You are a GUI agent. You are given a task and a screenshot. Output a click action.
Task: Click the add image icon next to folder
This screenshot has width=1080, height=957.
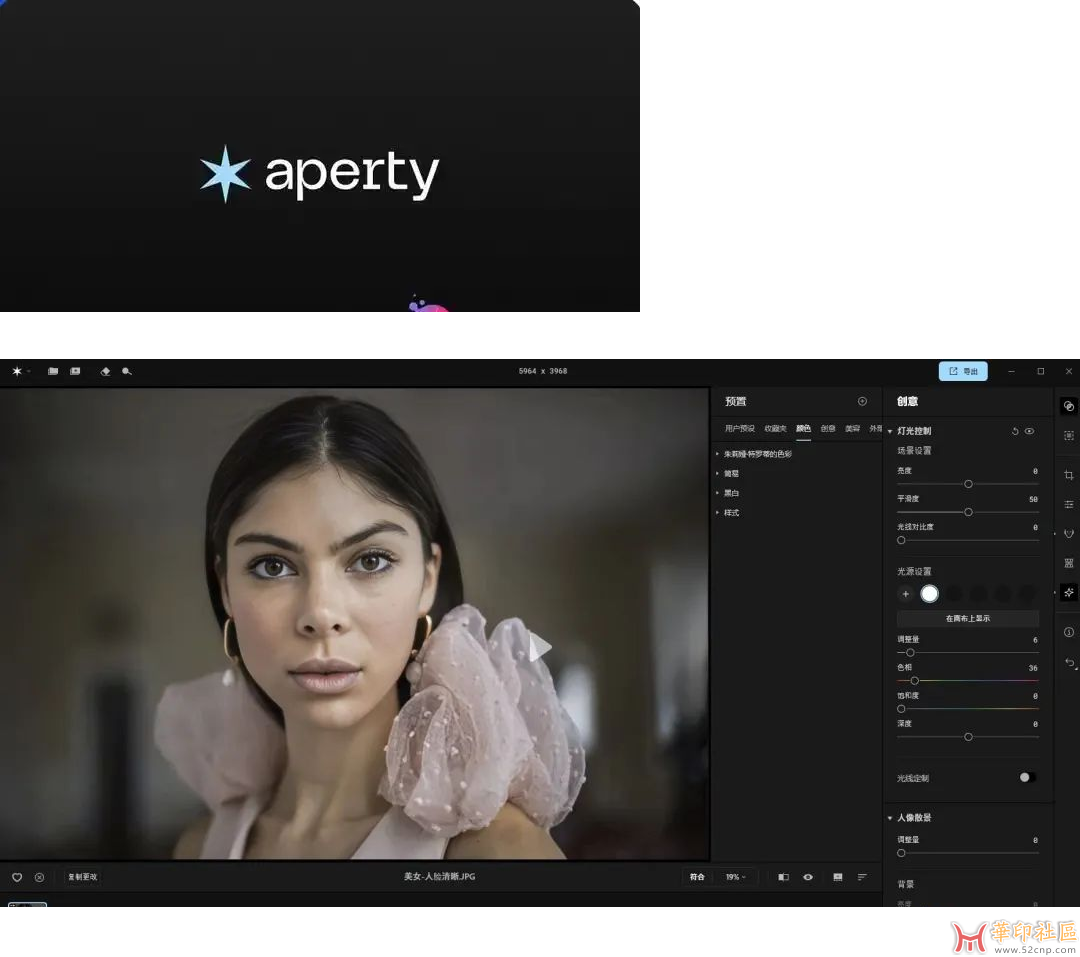coord(75,371)
